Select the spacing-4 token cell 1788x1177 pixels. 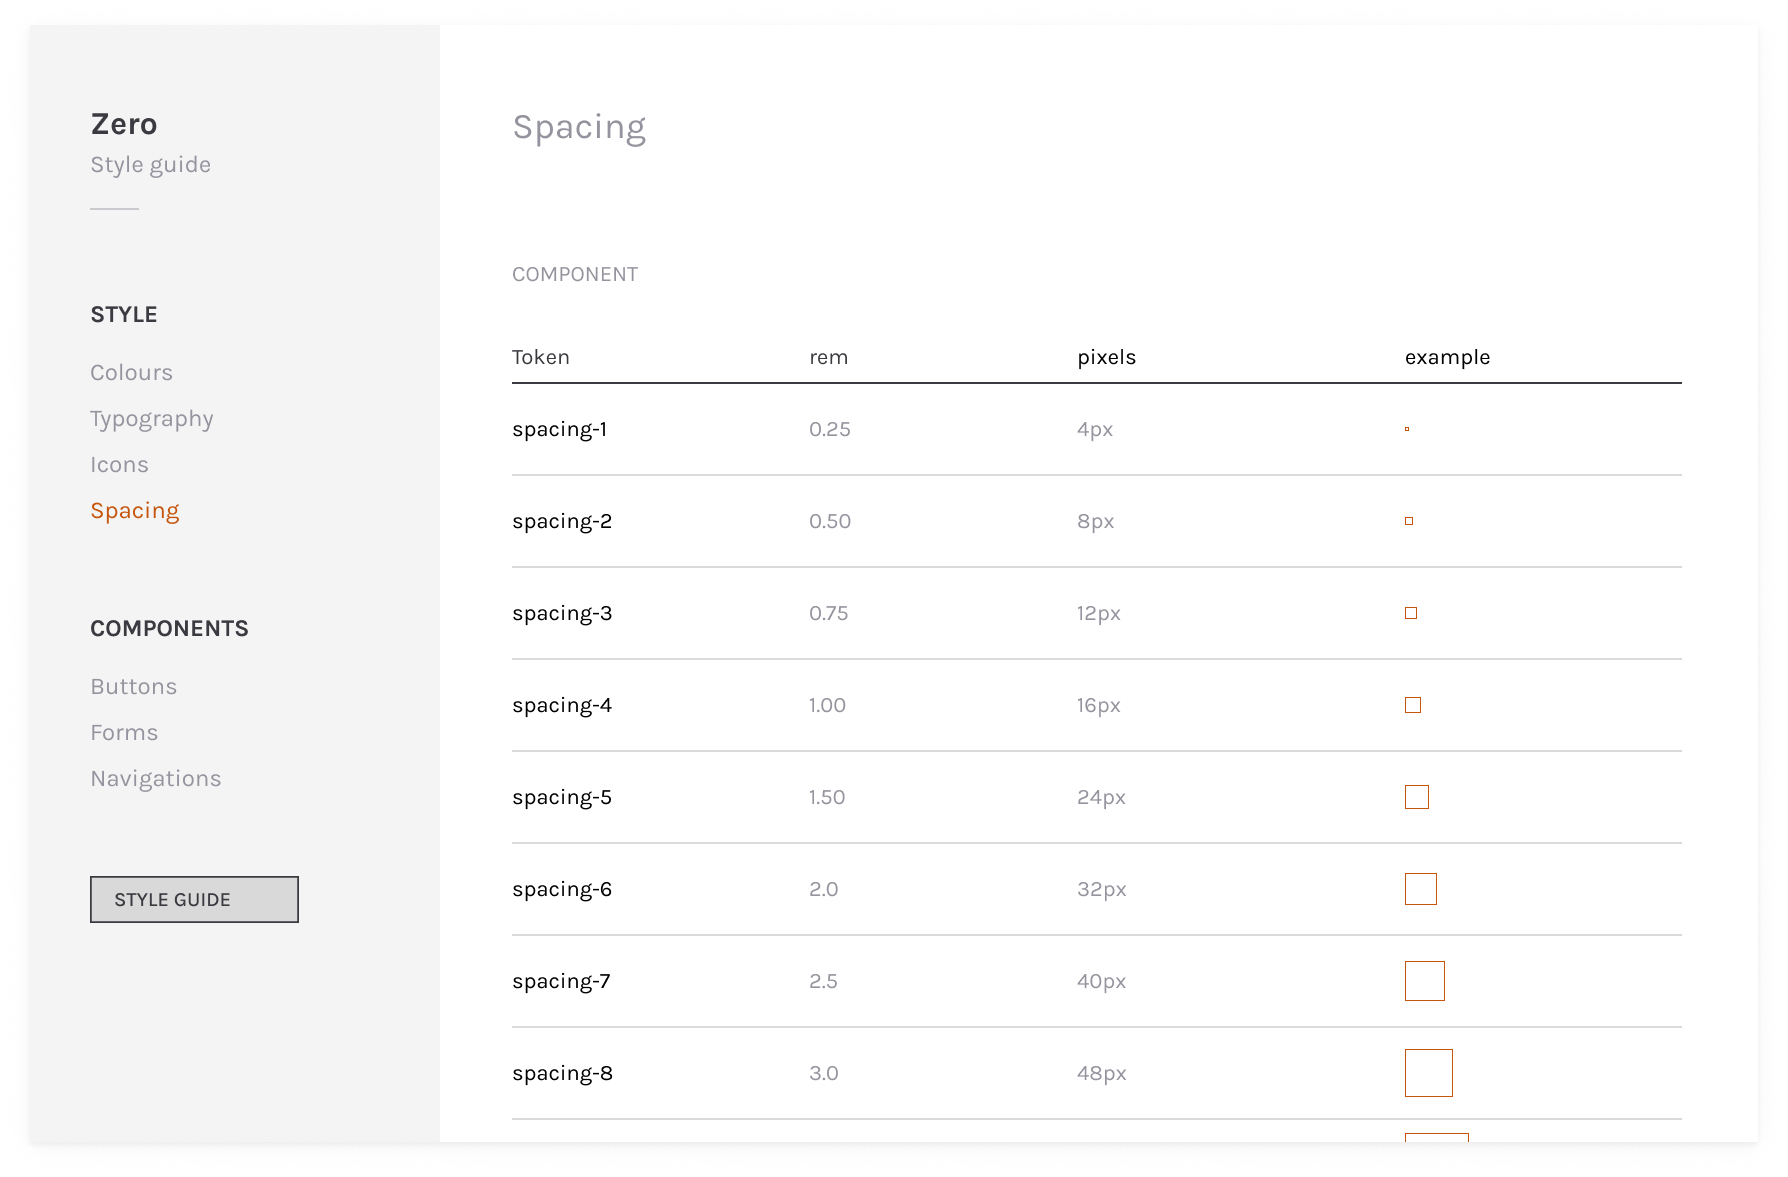[562, 706]
